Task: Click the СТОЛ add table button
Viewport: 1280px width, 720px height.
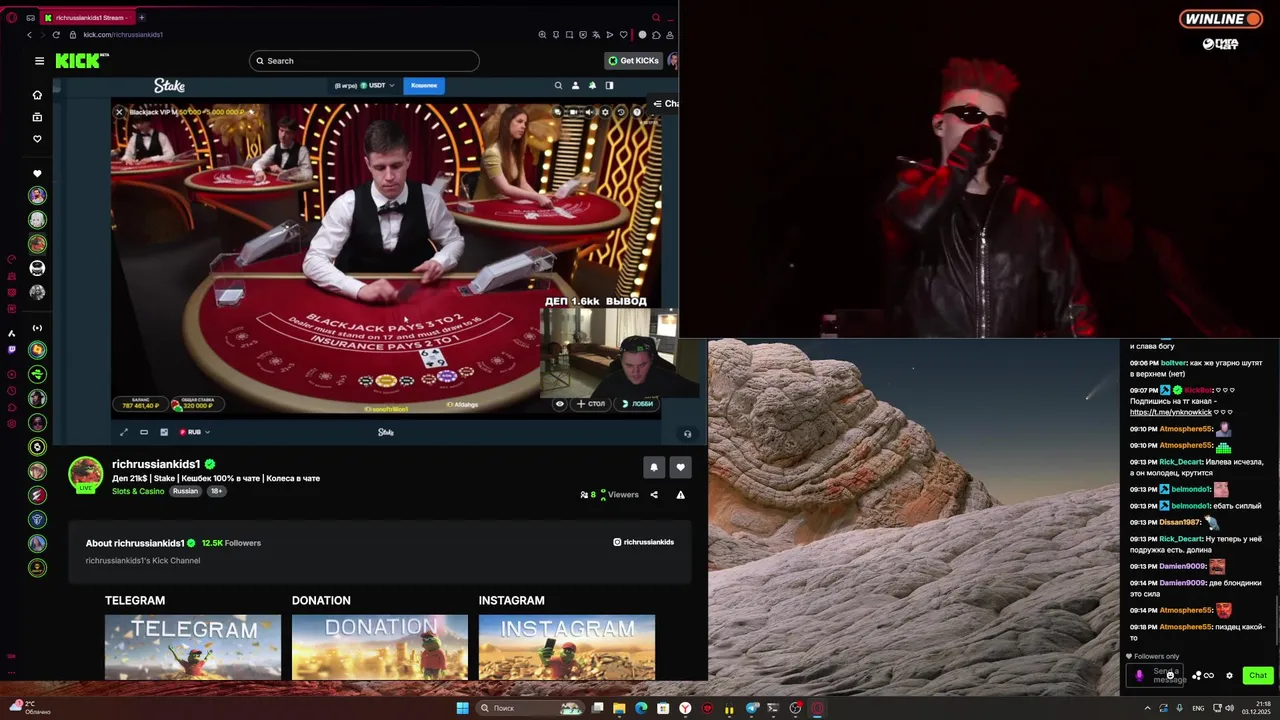Action: click(x=592, y=404)
